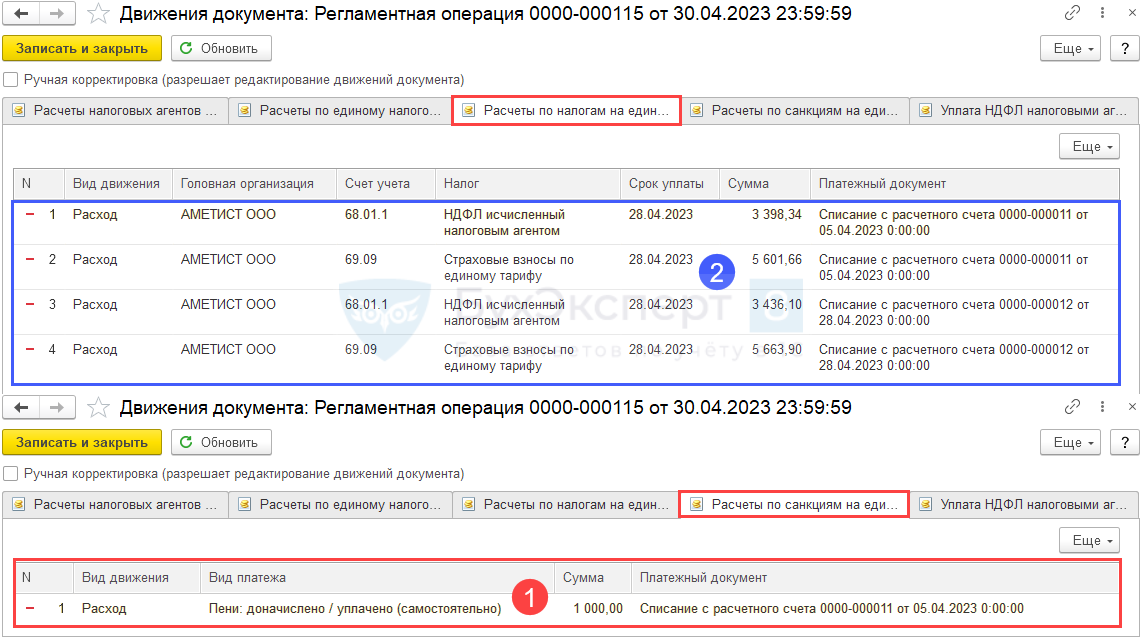
Task: Switch to Расчеты налоговых агентов tab in upper window
Action: [x=116, y=111]
